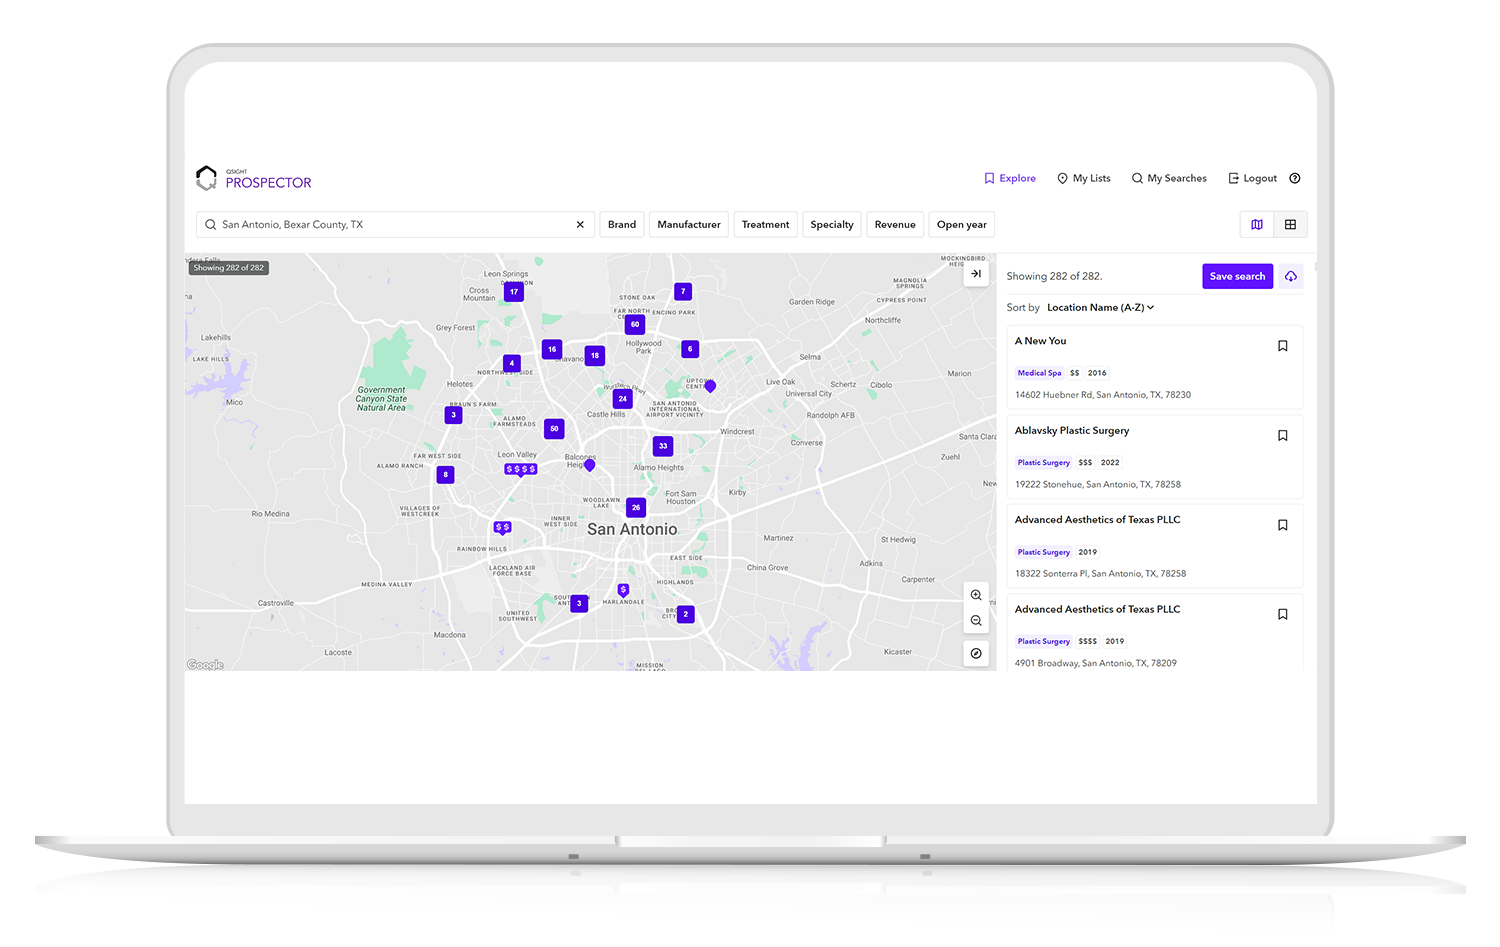
Task: Export results using the cloud download icon
Action: 1290,276
